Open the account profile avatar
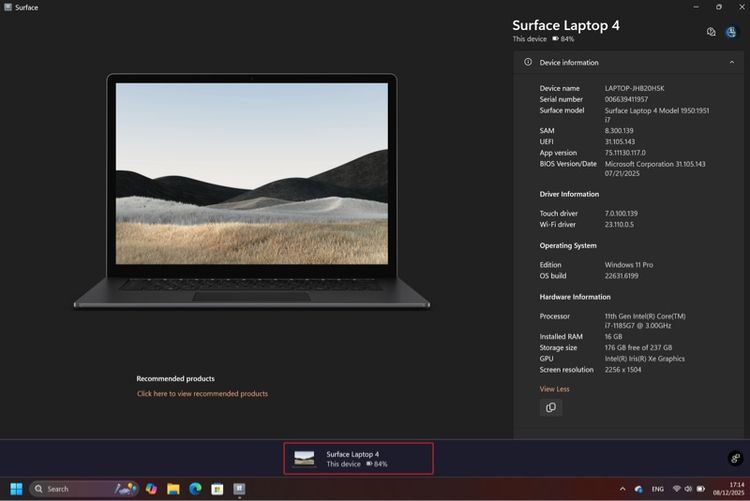750x501 pixels. 731,32
